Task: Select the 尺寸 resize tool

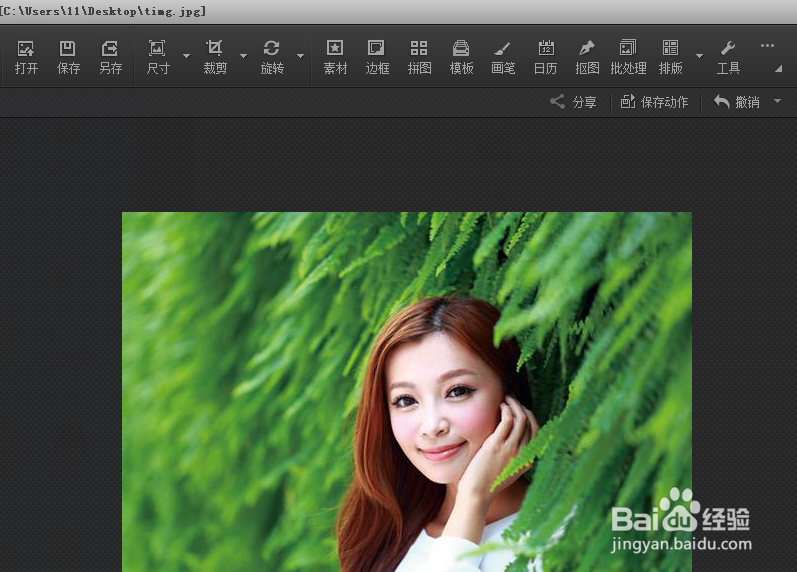Action: pos(158,57)
